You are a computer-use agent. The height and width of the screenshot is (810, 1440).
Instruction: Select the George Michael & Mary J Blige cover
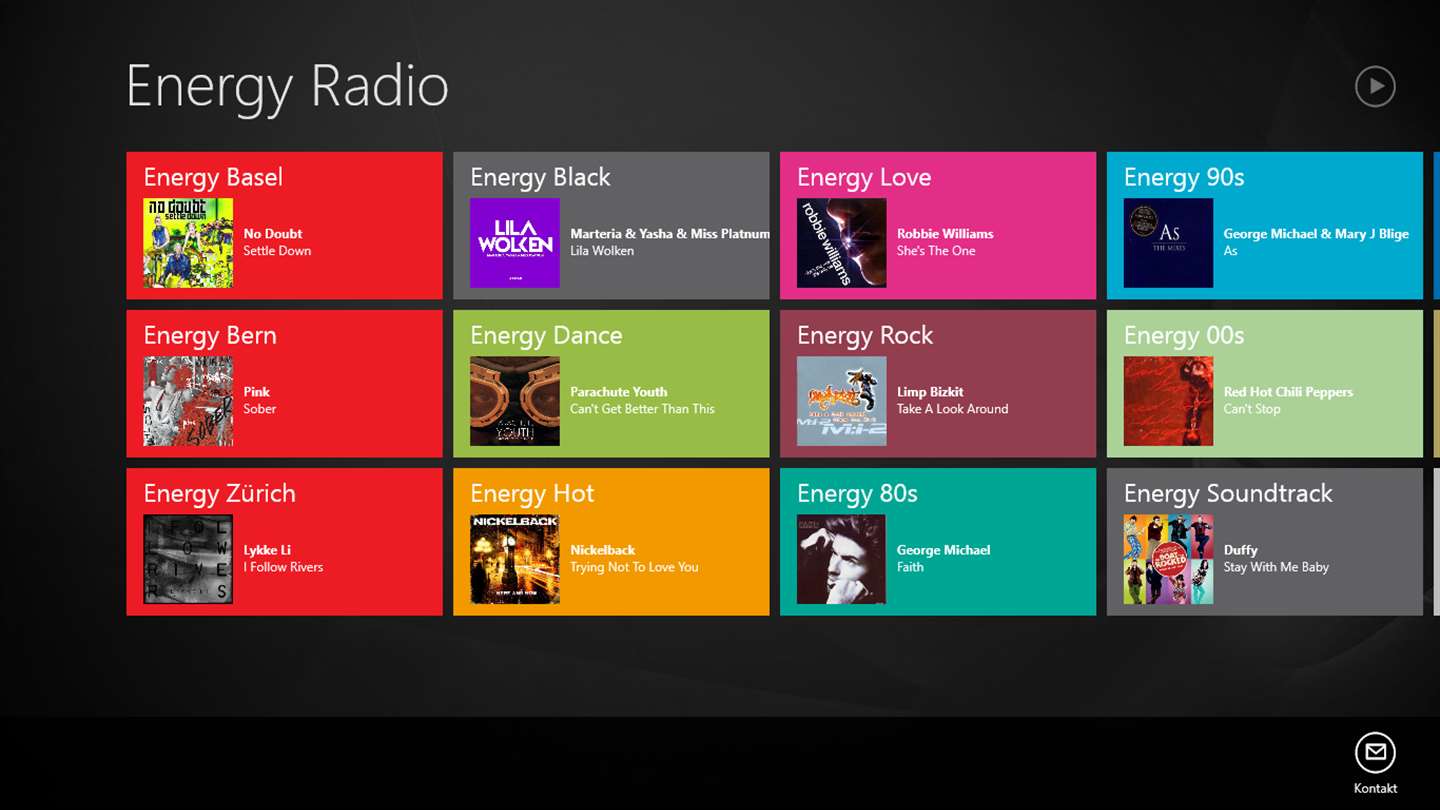[x=1168, y=243]
